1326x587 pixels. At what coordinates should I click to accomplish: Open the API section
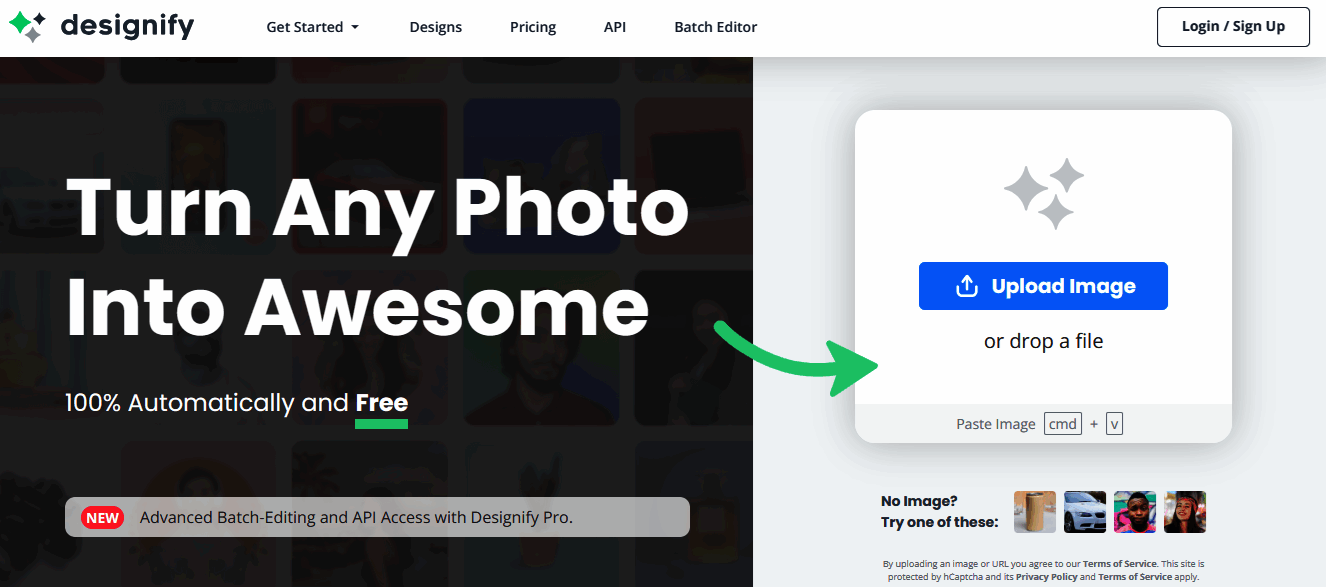(614, 27)
